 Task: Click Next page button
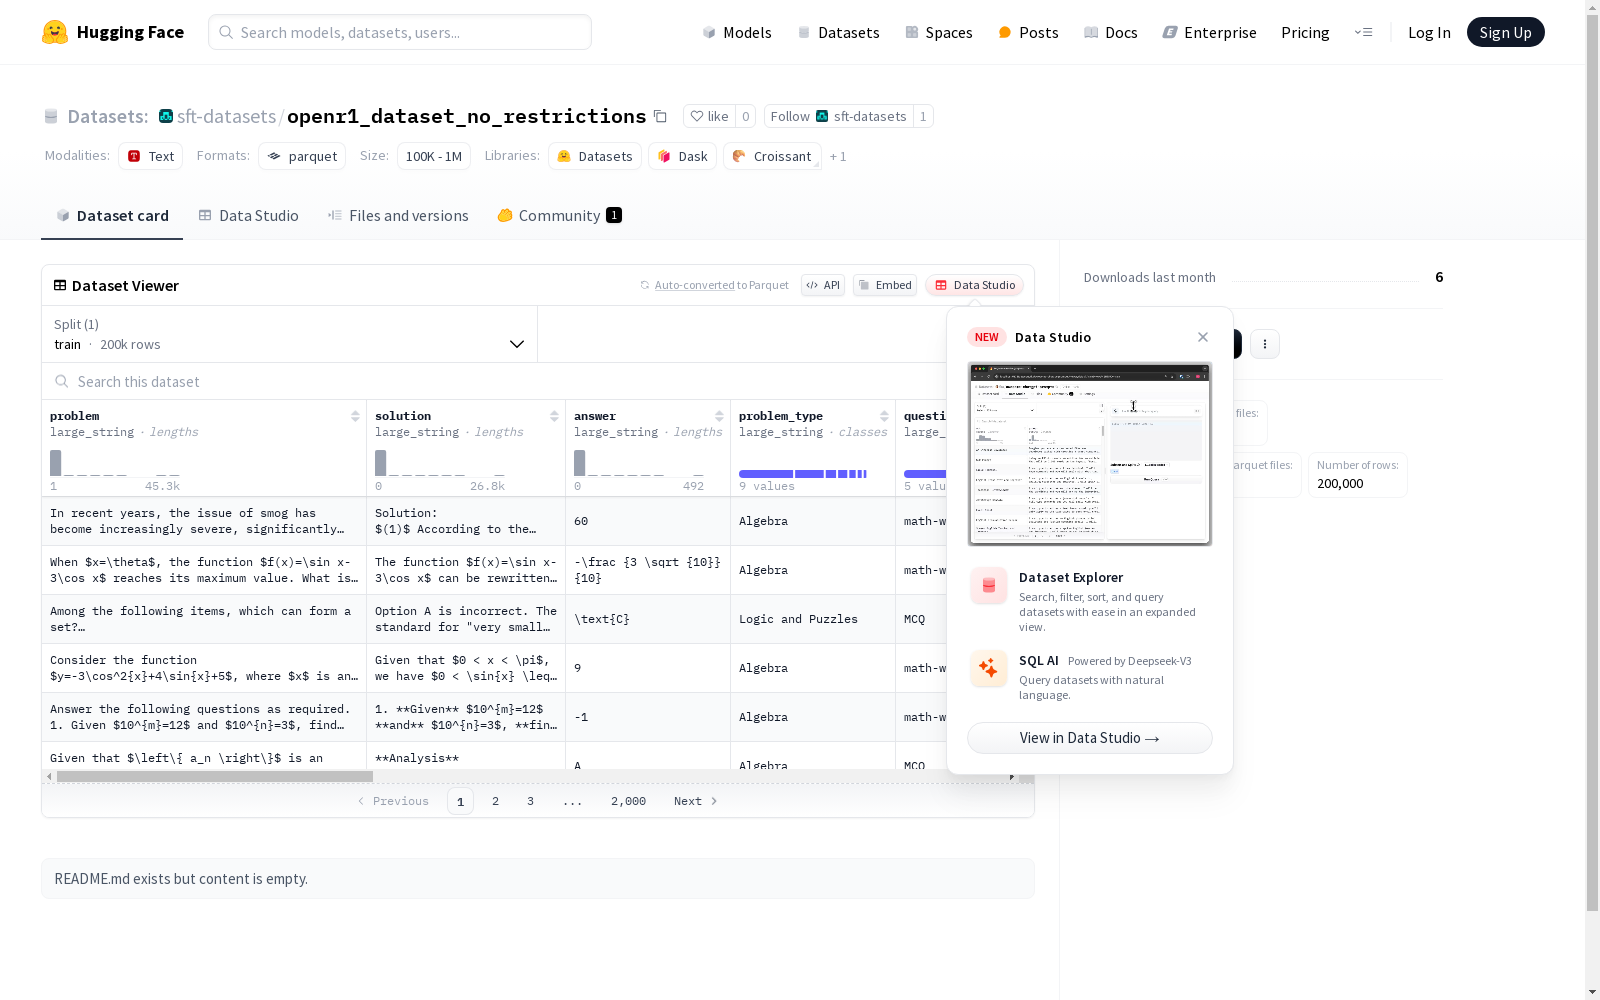pos(696,801)
